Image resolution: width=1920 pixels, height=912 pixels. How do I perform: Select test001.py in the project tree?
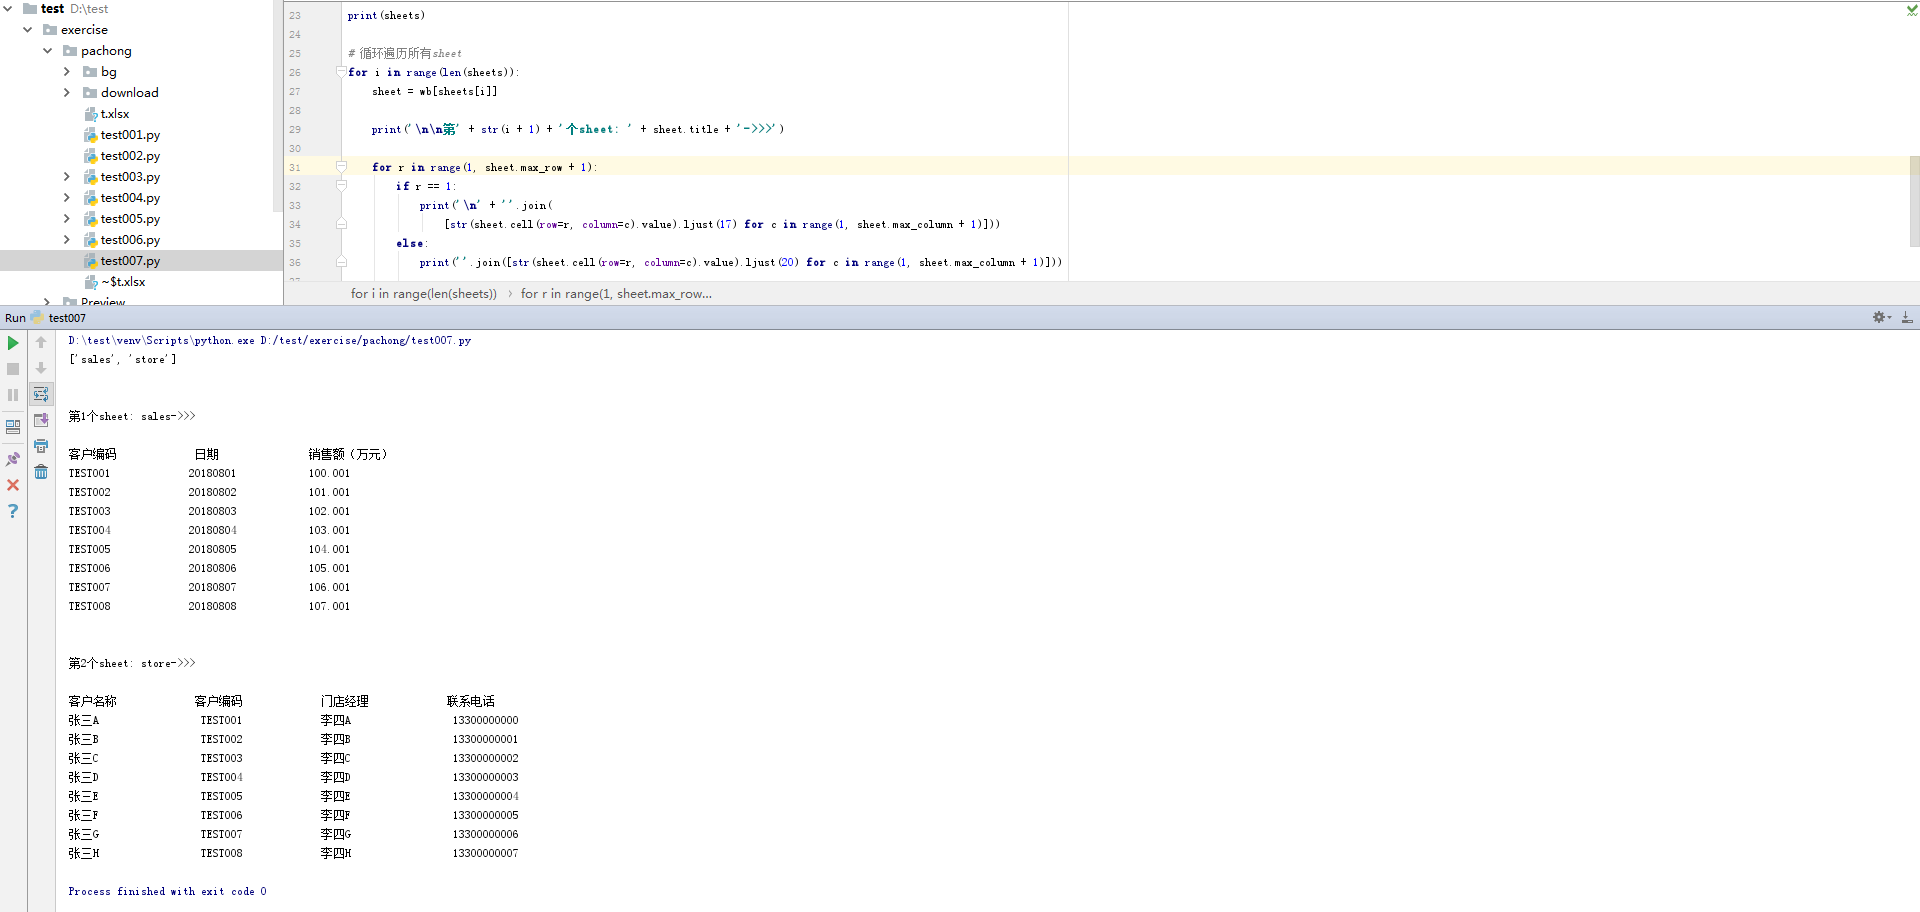(x=131, y=134)
